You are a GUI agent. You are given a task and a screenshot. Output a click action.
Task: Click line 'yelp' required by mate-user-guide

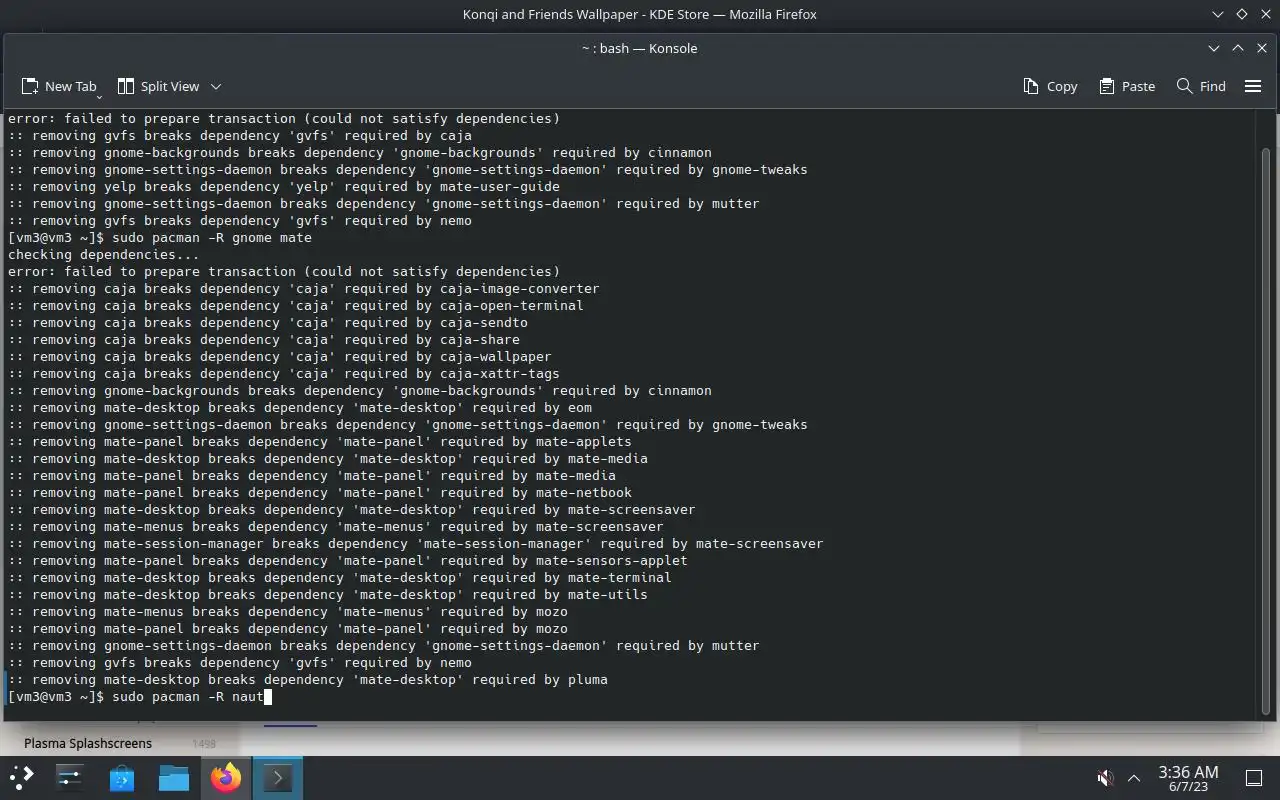pos(284,186)
